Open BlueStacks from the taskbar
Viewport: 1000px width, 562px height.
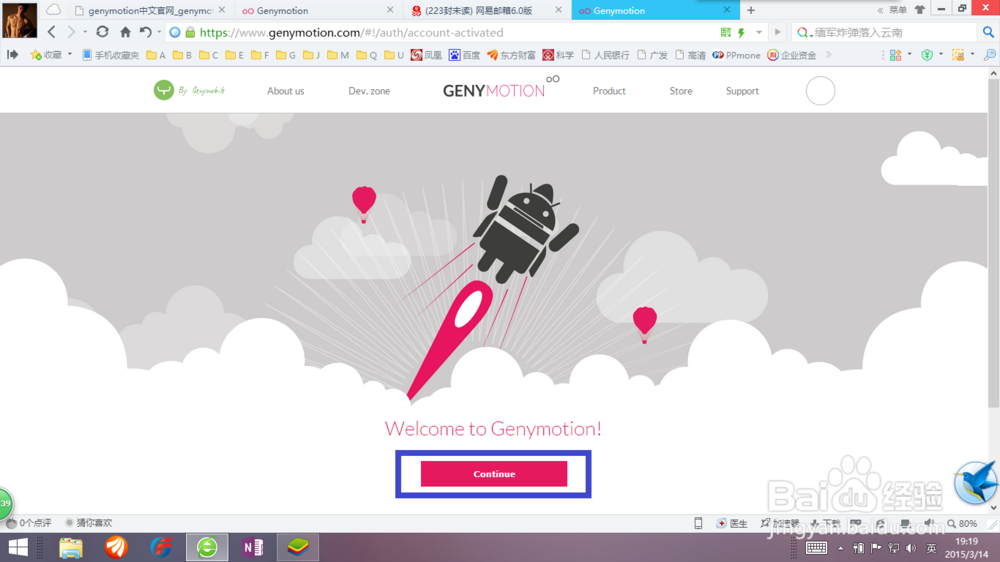pyautogui.click(x=298, y=547)
